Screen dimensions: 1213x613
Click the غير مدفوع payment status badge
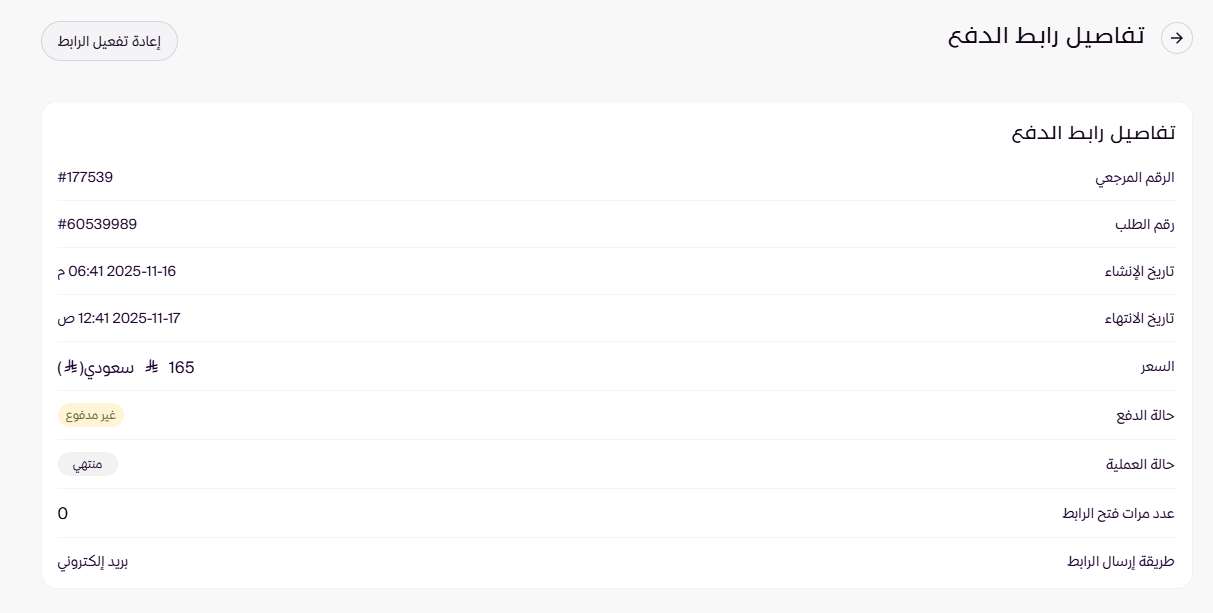point(90,415)
